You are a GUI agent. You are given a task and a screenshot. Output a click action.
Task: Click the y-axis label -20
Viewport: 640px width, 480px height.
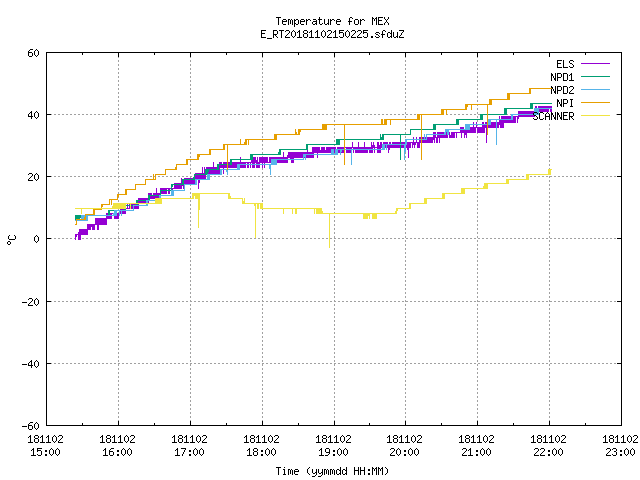pos(31,302)
